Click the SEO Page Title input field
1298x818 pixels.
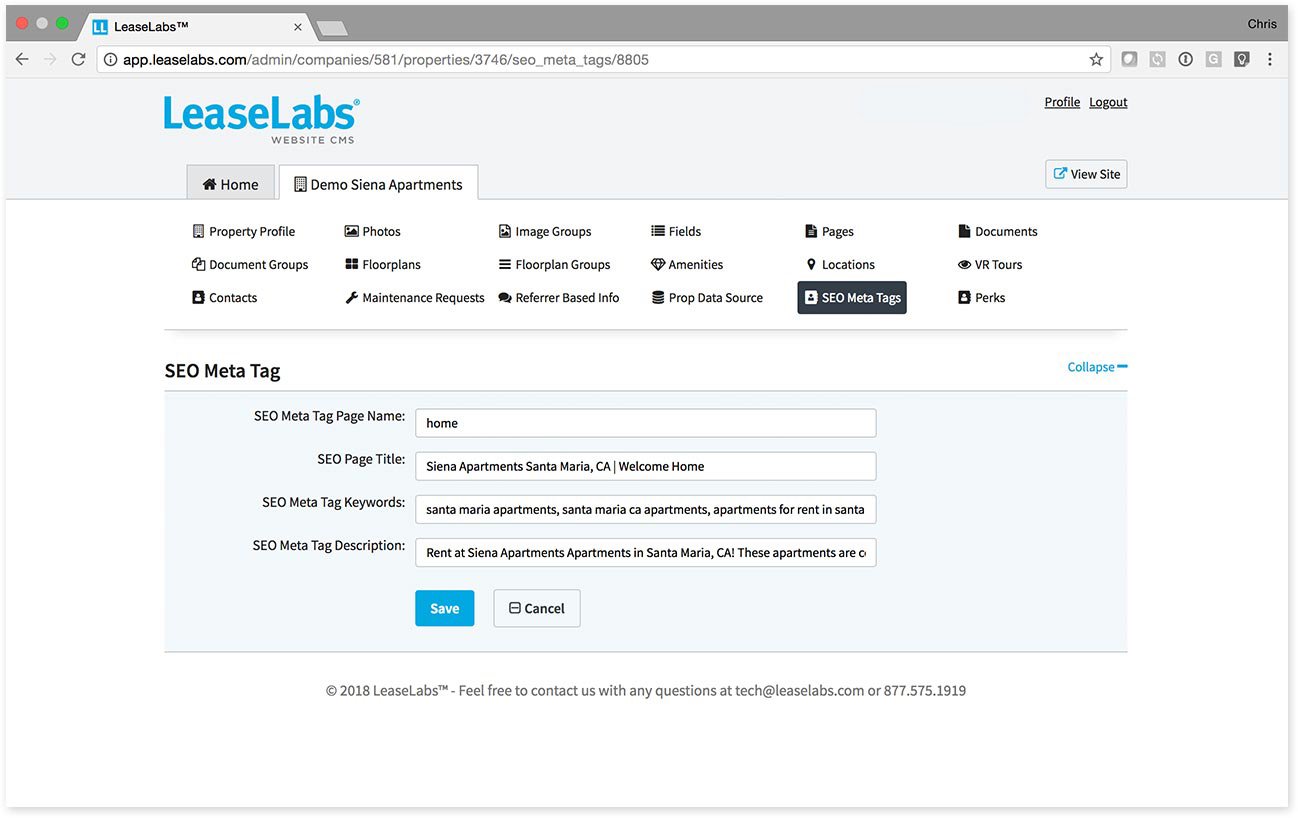(645, 466)
